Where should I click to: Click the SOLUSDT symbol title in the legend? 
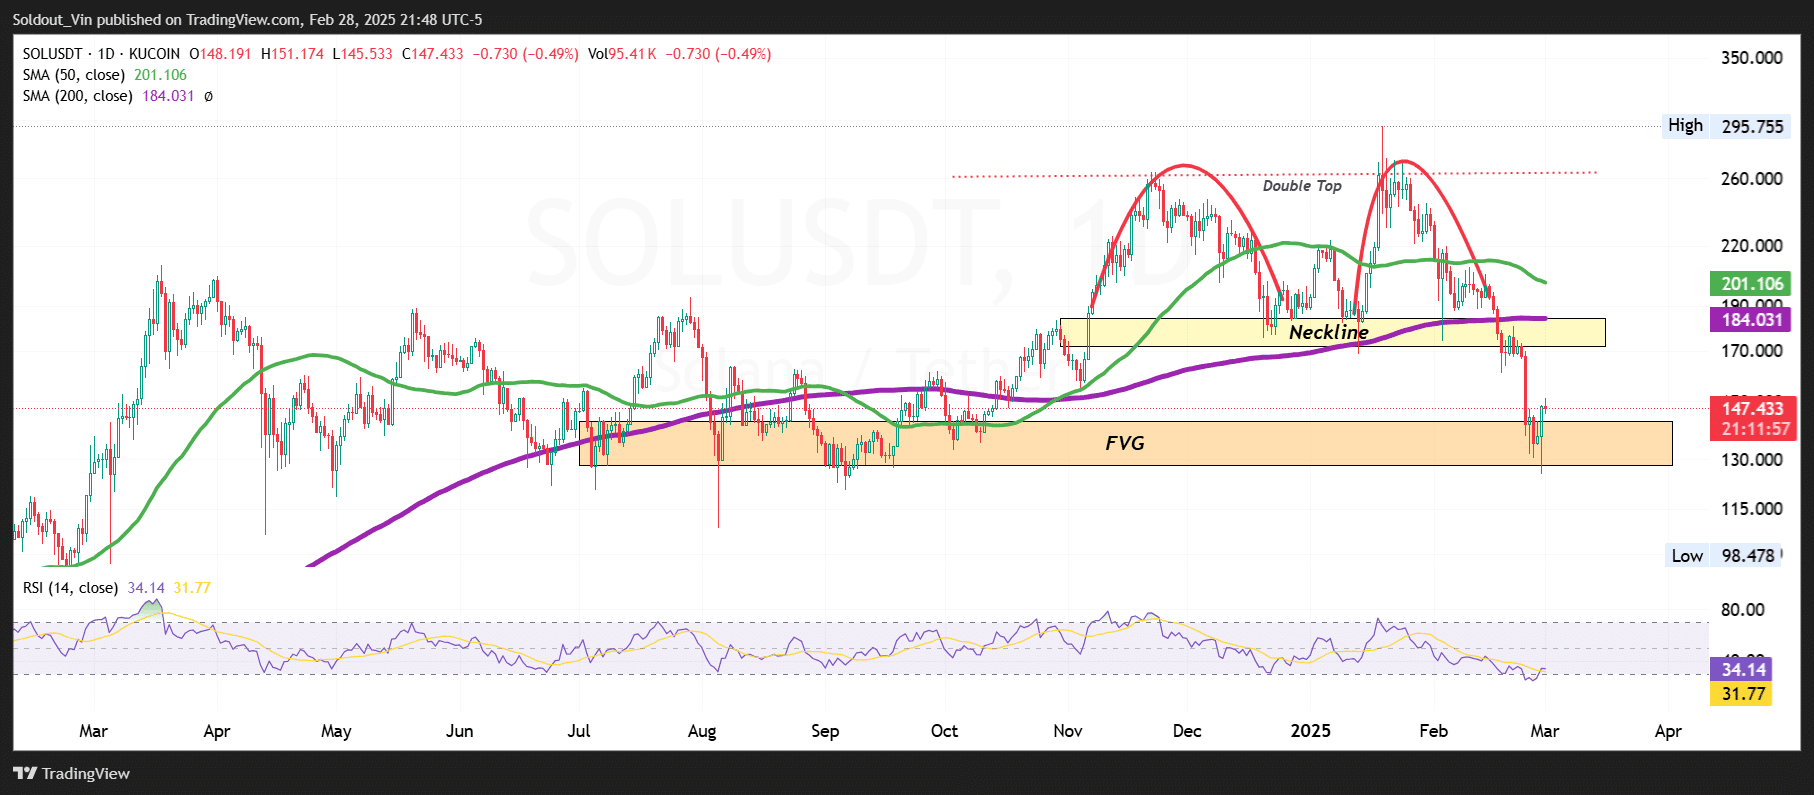[101, 54]
